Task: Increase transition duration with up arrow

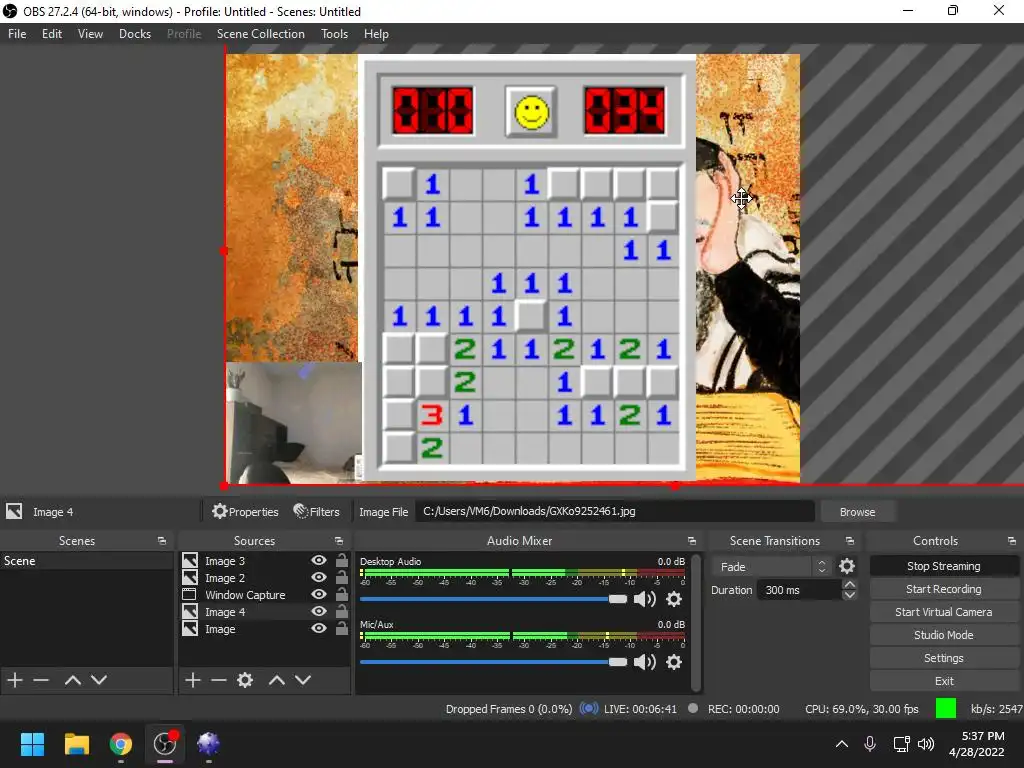Action: 850,584
